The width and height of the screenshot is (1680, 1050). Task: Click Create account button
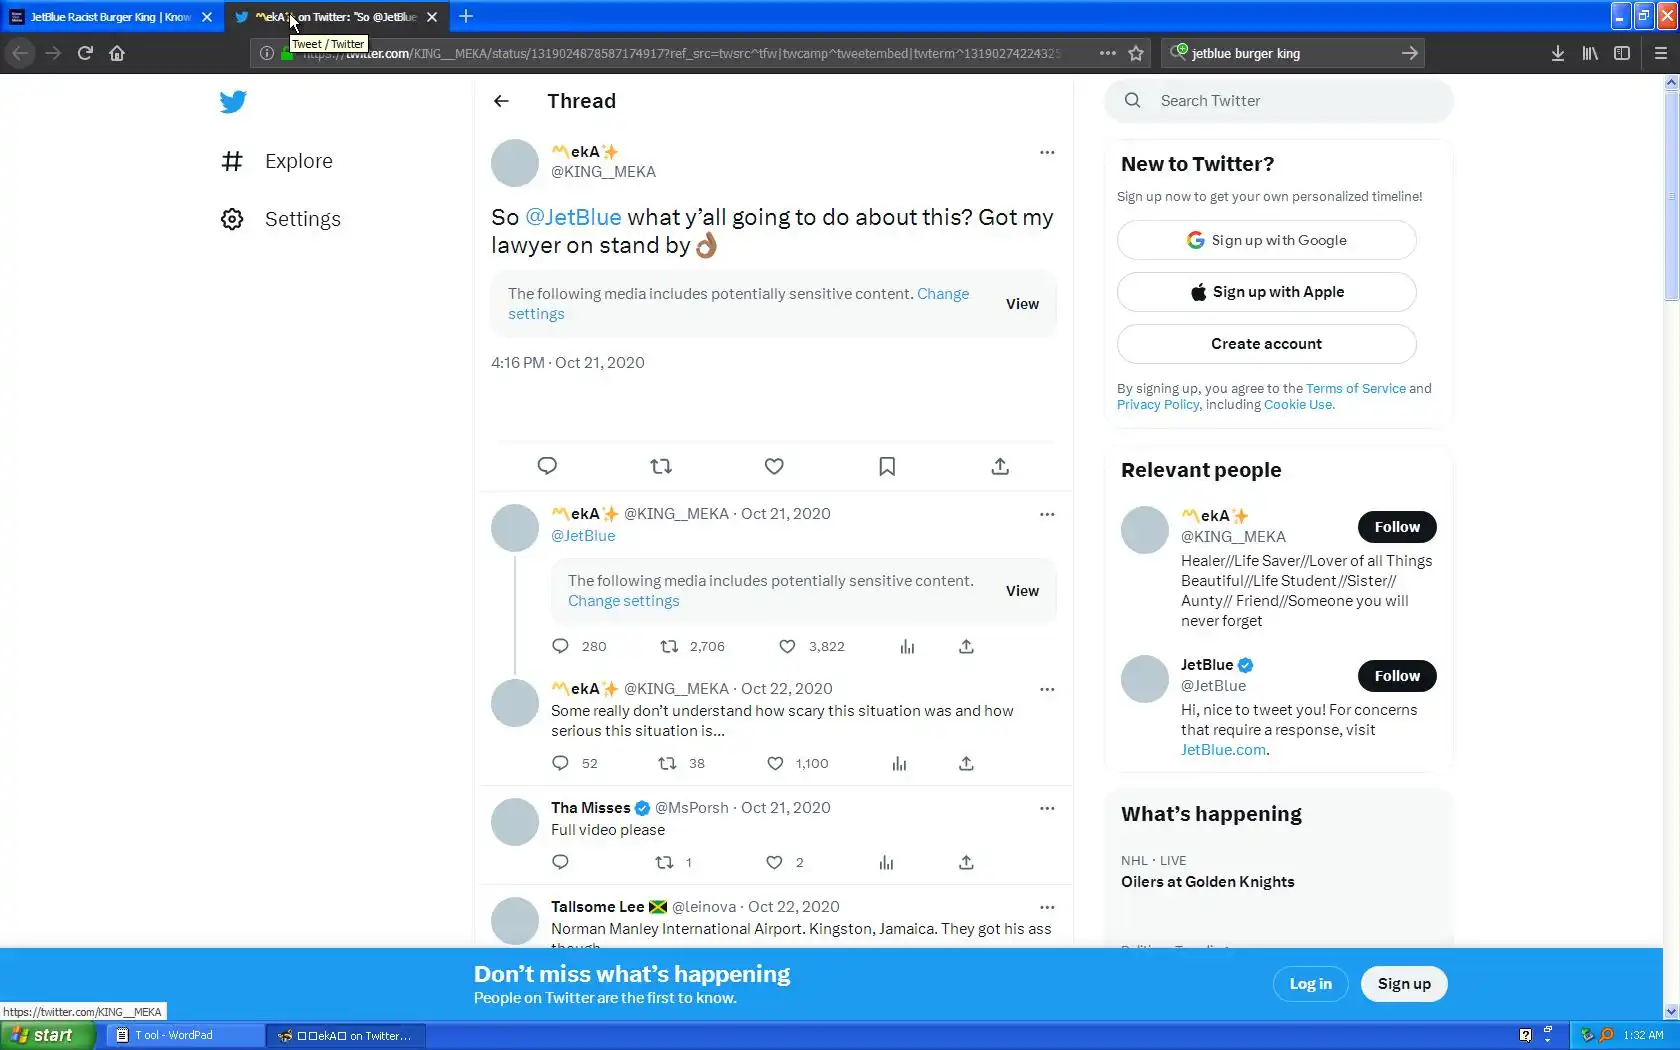[x=1266, y=344]
